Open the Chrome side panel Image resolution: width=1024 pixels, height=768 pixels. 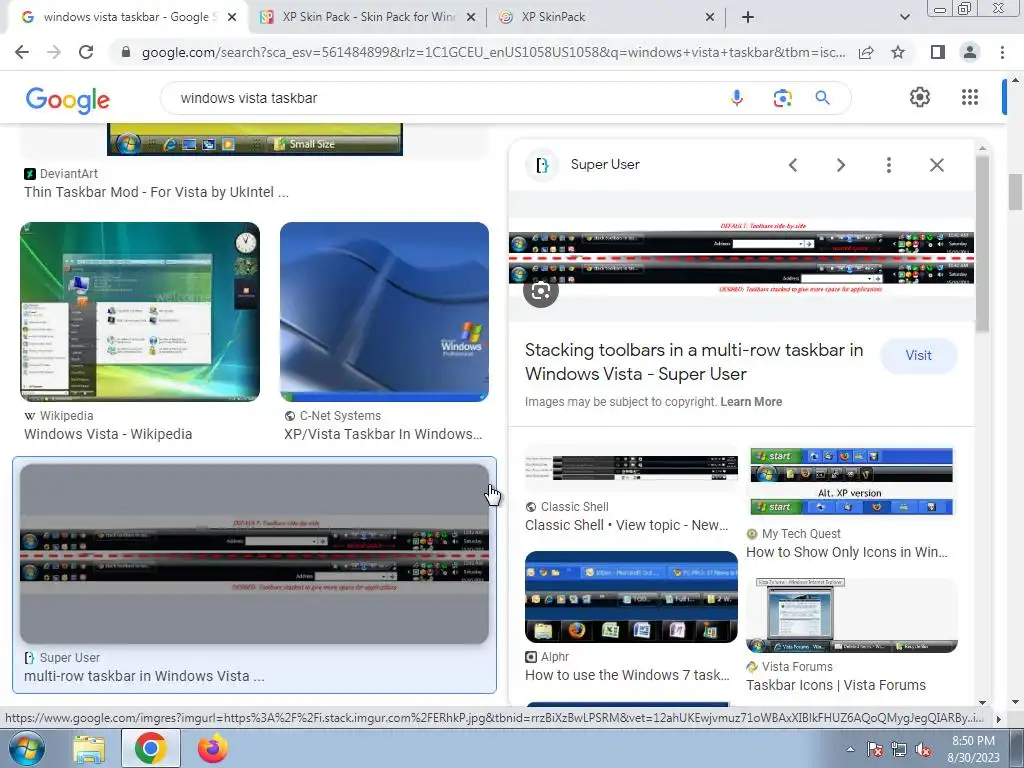(938, 52)
